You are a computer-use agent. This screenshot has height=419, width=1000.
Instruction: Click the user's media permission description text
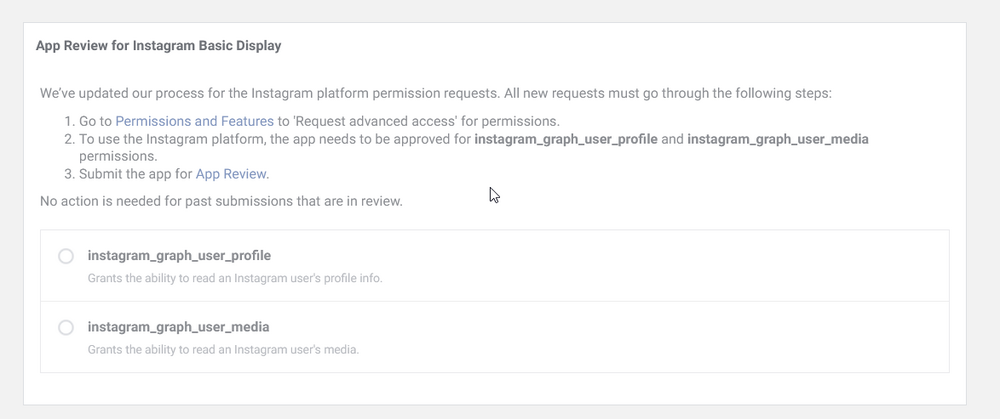(223, 350)
